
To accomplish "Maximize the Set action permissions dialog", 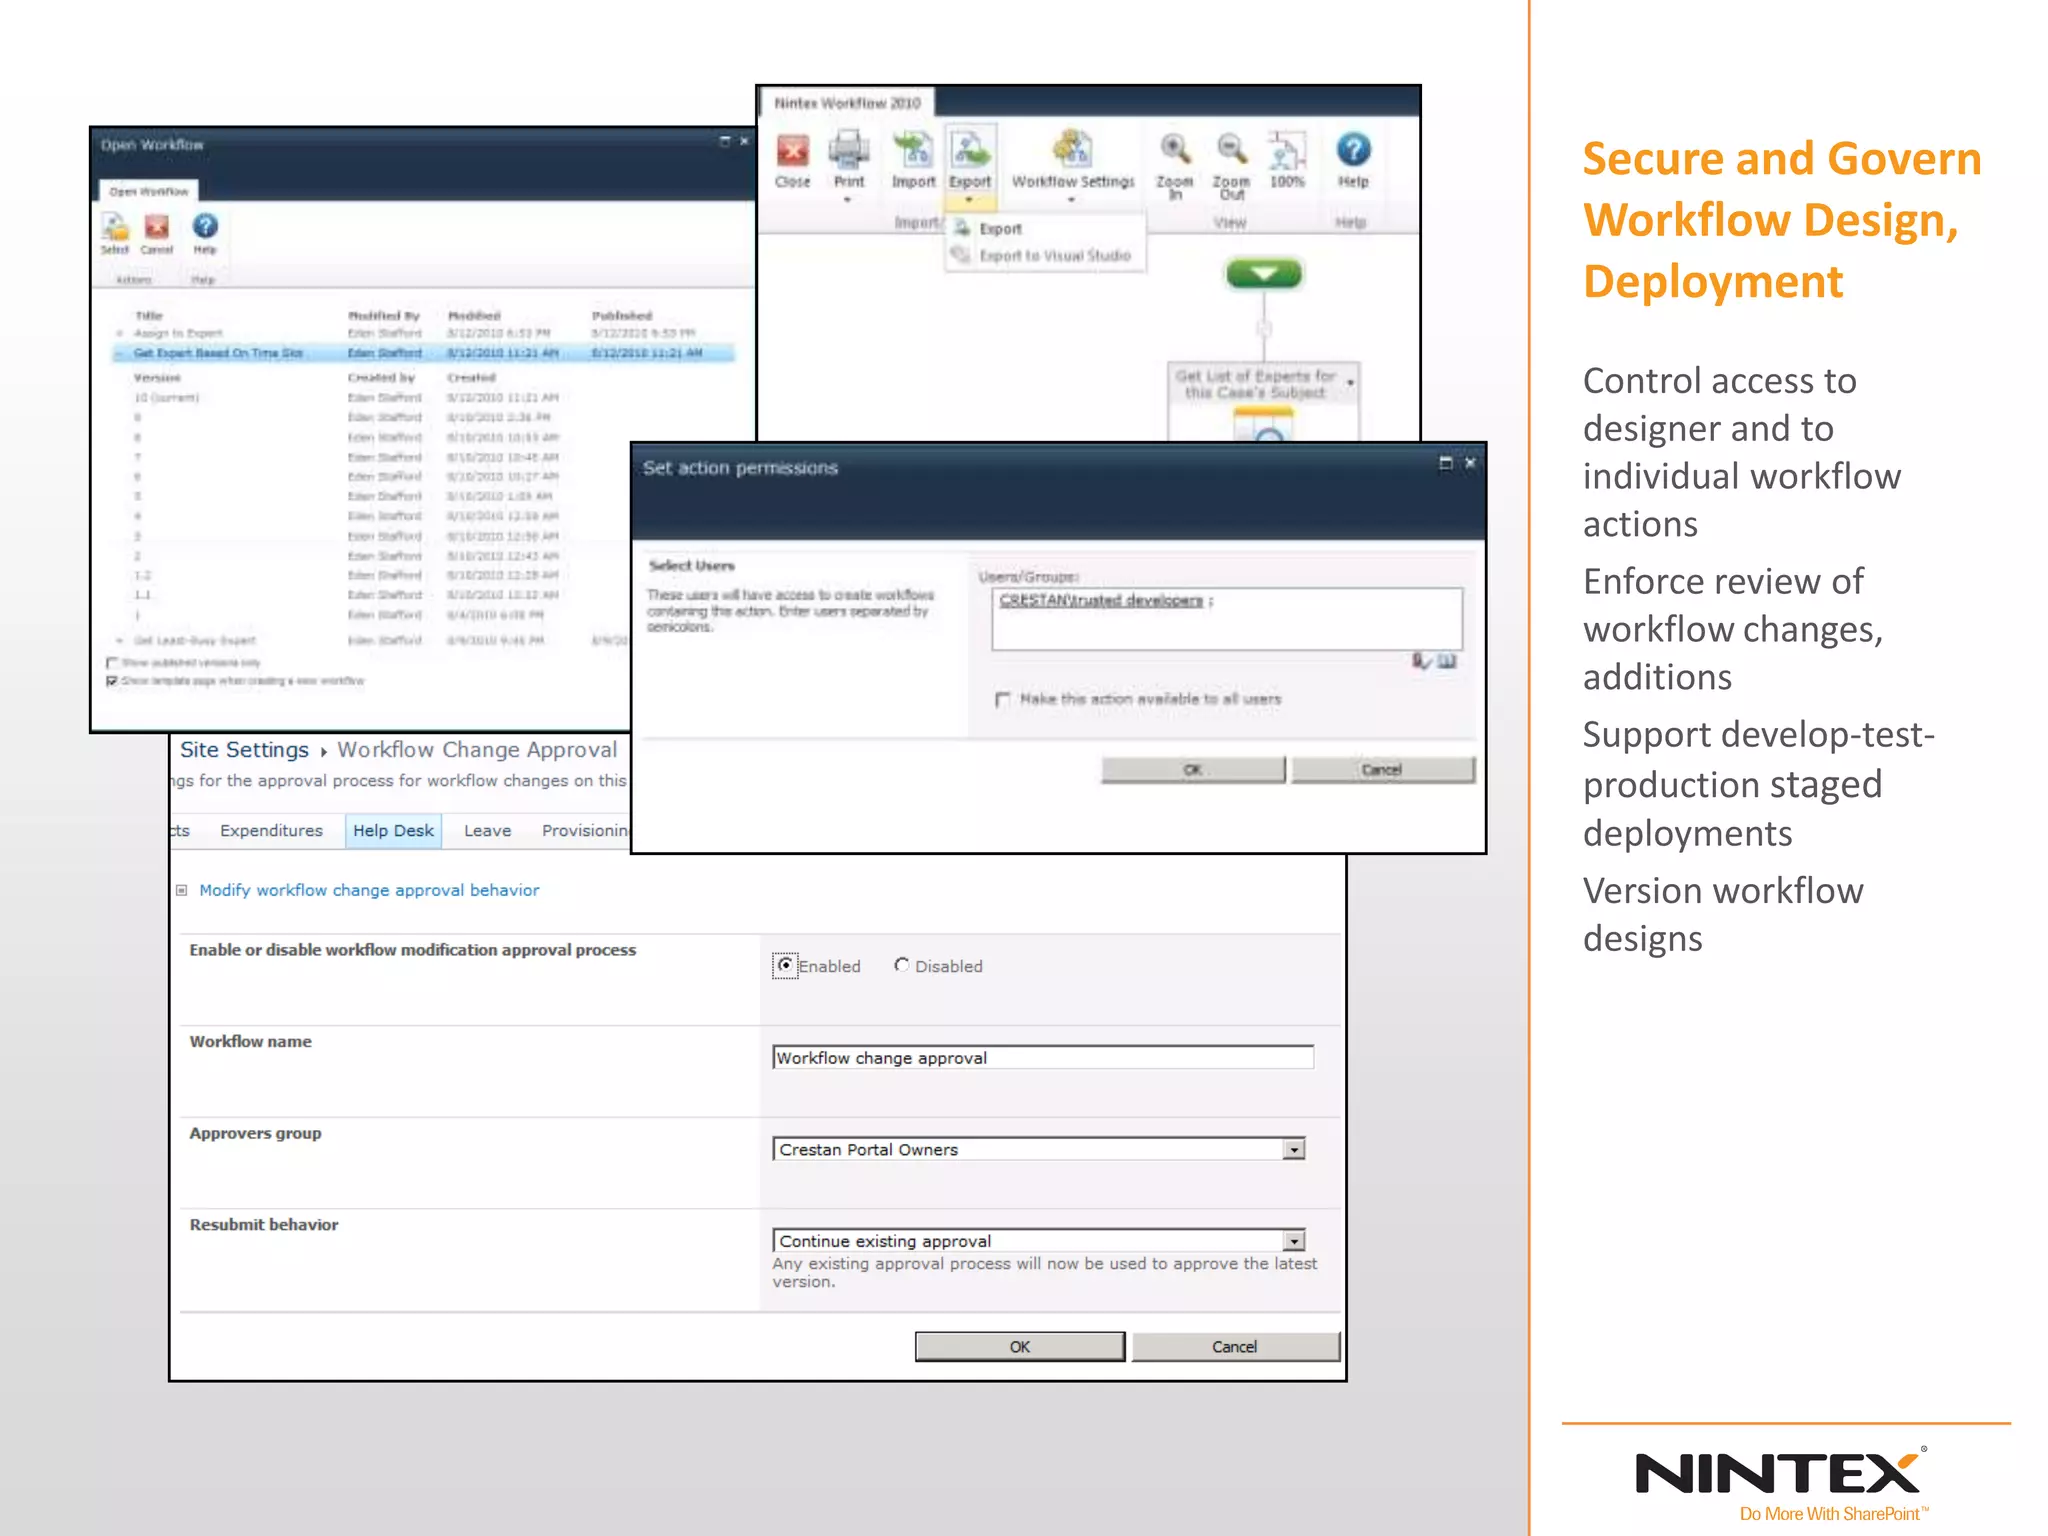I will [1445, 463].
